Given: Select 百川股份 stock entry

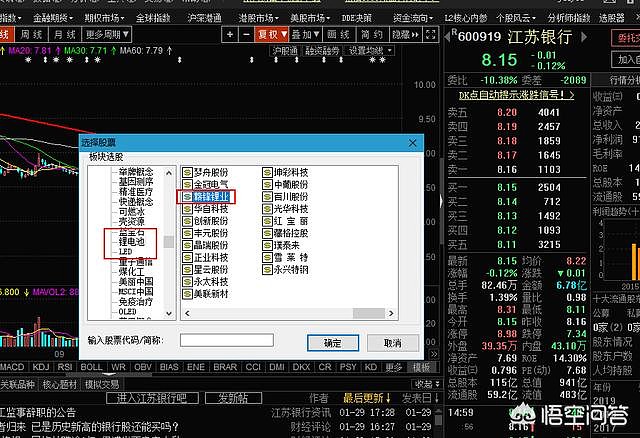Looking at the screenshot, I should 285,197.
